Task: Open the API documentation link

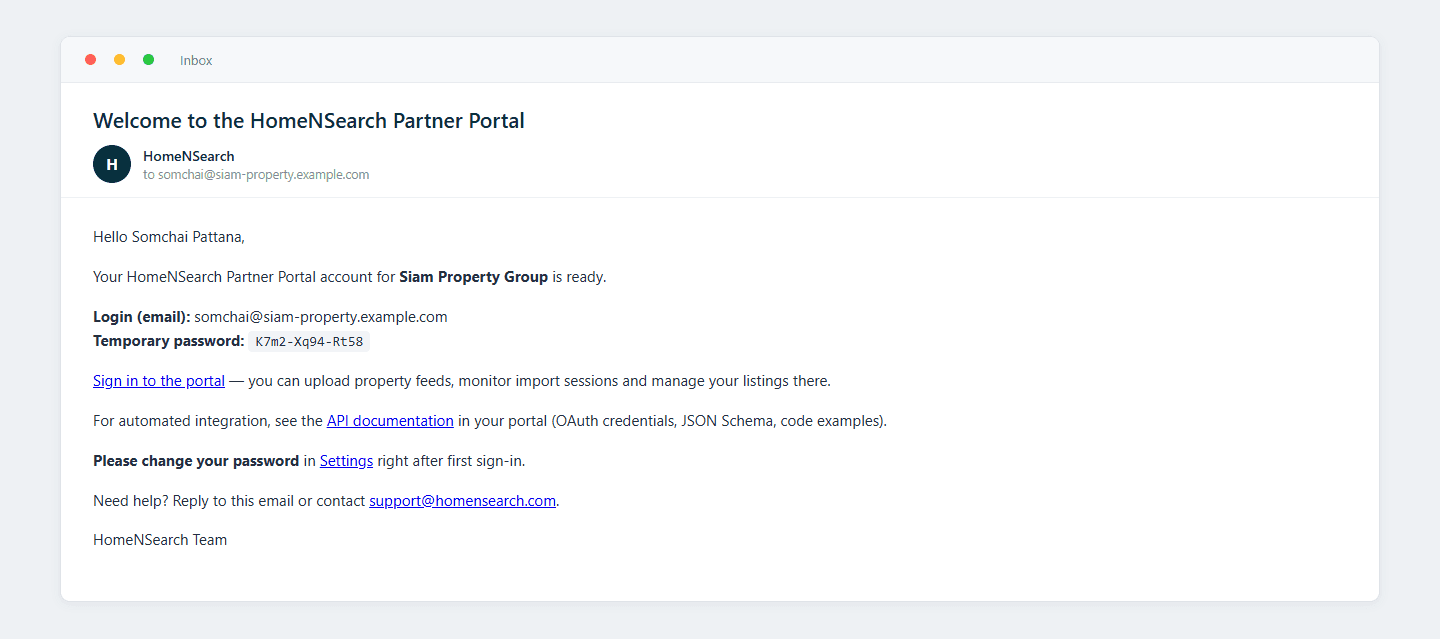Action: pos(390,421)
